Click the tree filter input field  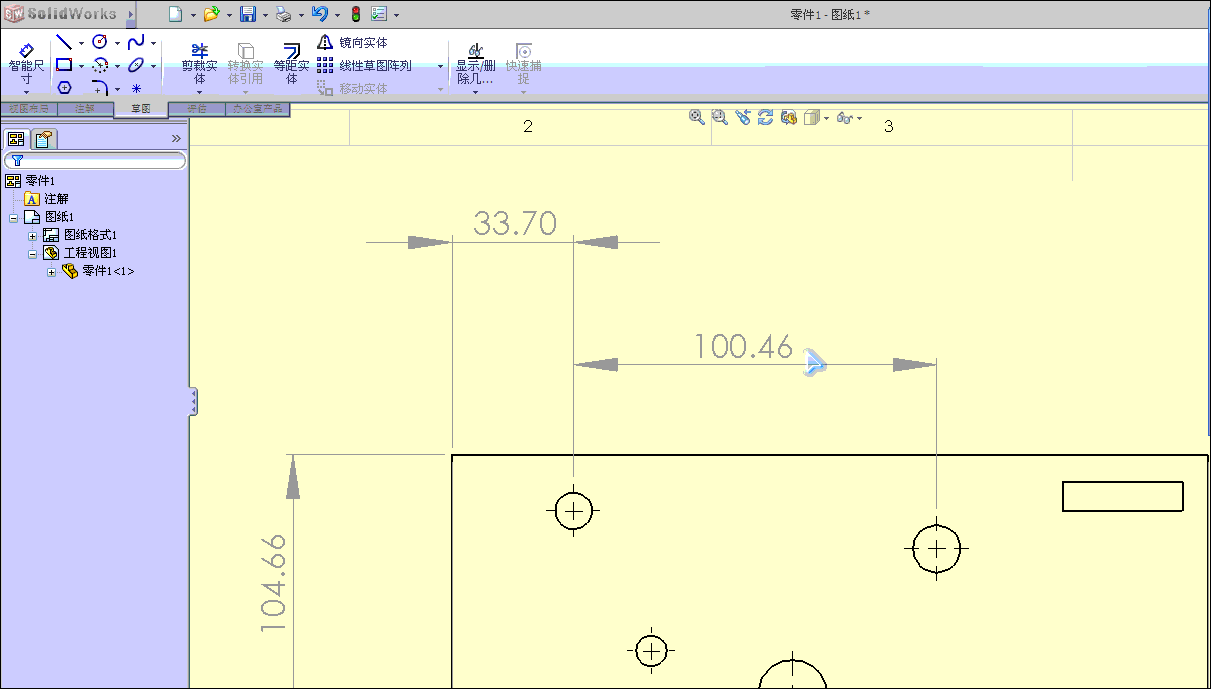95,160
